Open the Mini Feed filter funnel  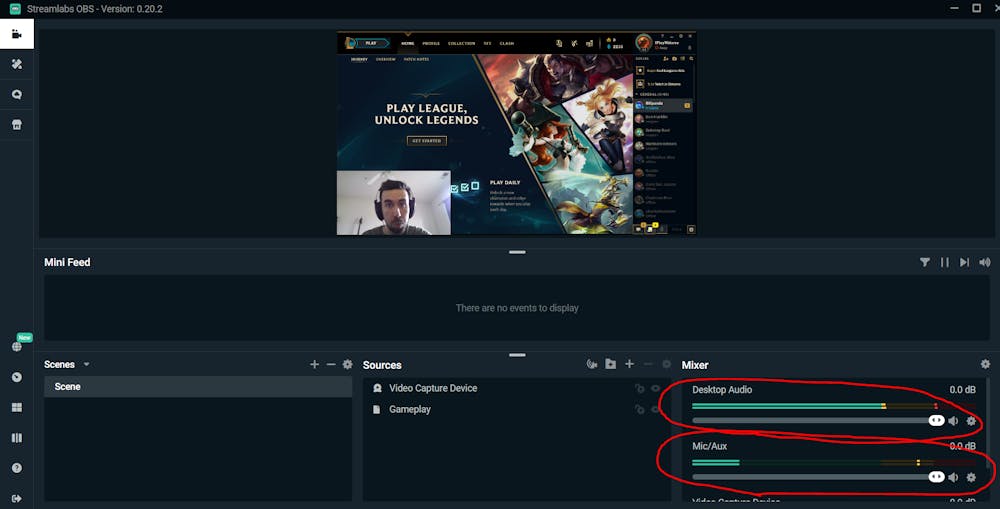pyautogui.click(x=924, y=262)
